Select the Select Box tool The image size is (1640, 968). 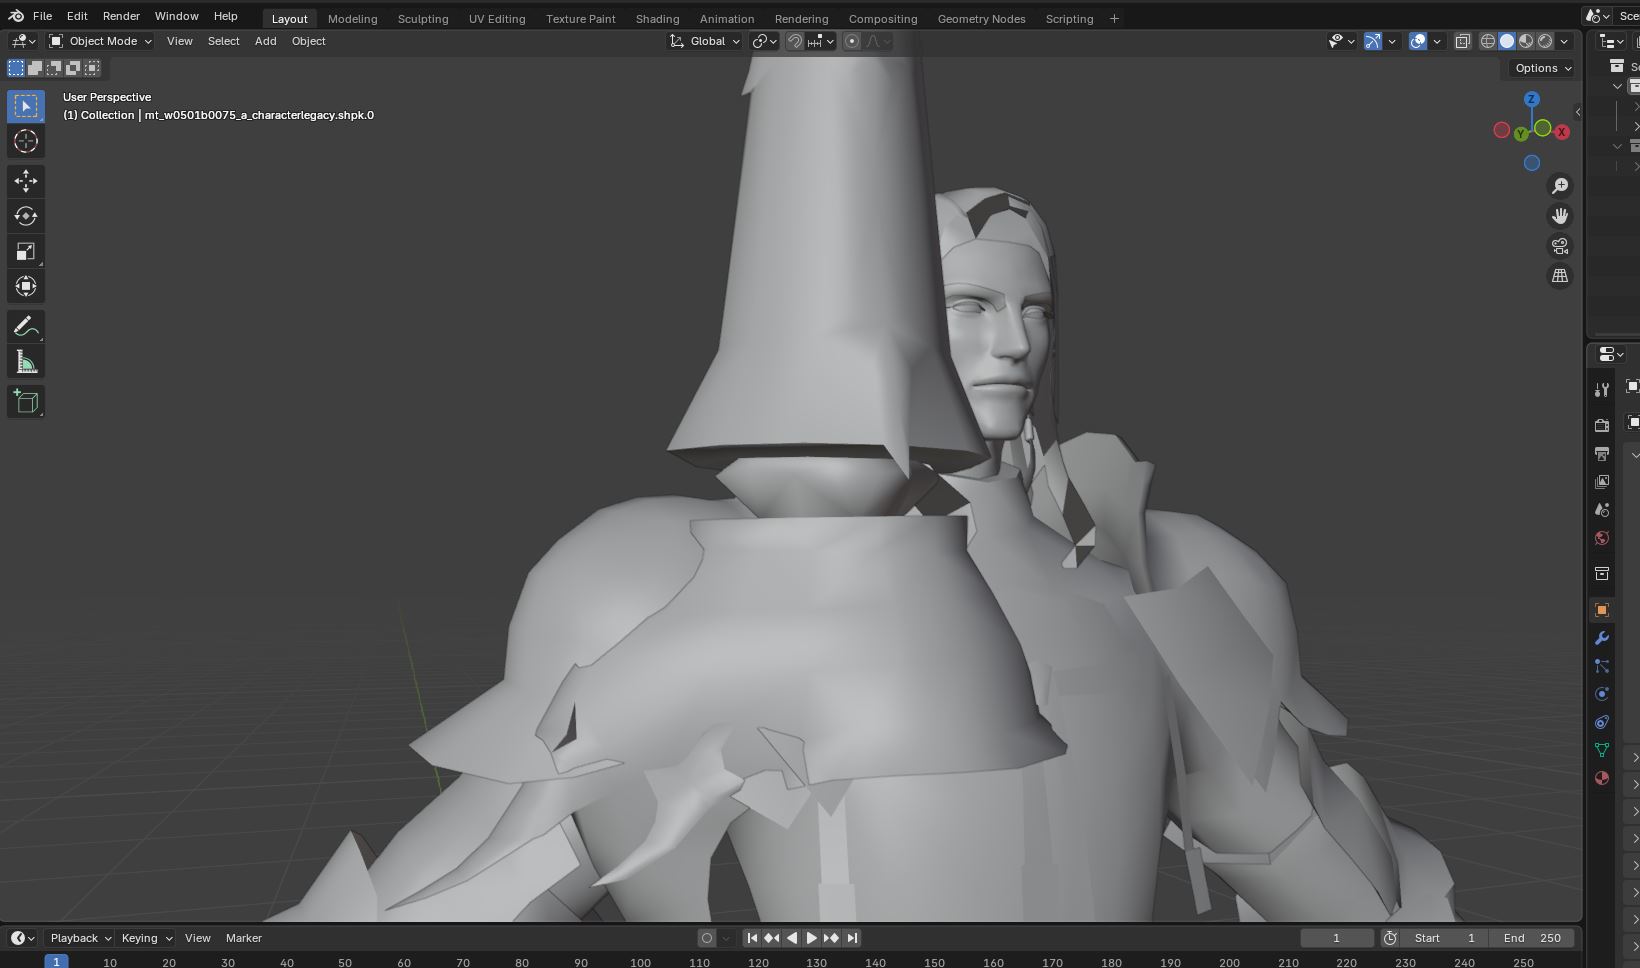pos(26,106)
